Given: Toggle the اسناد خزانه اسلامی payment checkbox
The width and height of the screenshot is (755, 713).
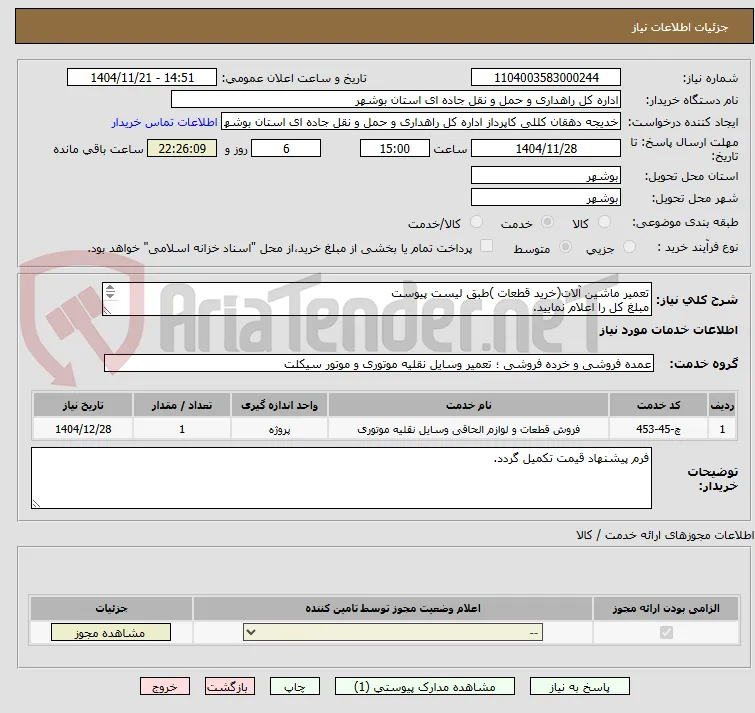Looking at the screenshot, I should (x=487, y=246).
